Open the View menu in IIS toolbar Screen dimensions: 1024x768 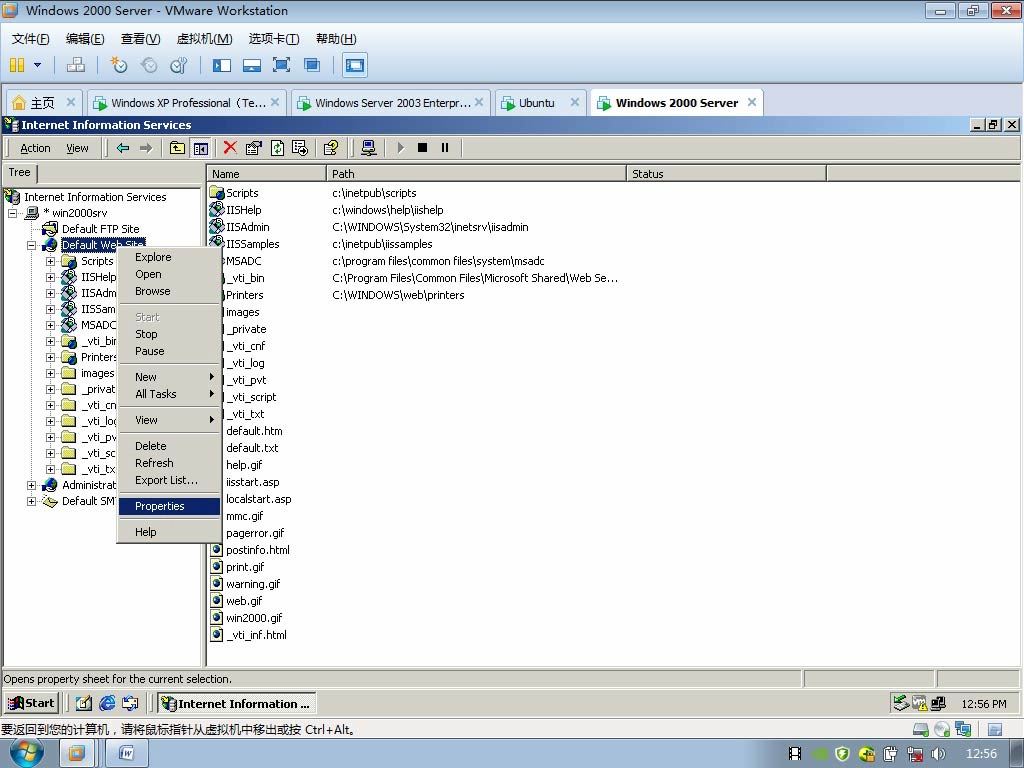[77, 148]
